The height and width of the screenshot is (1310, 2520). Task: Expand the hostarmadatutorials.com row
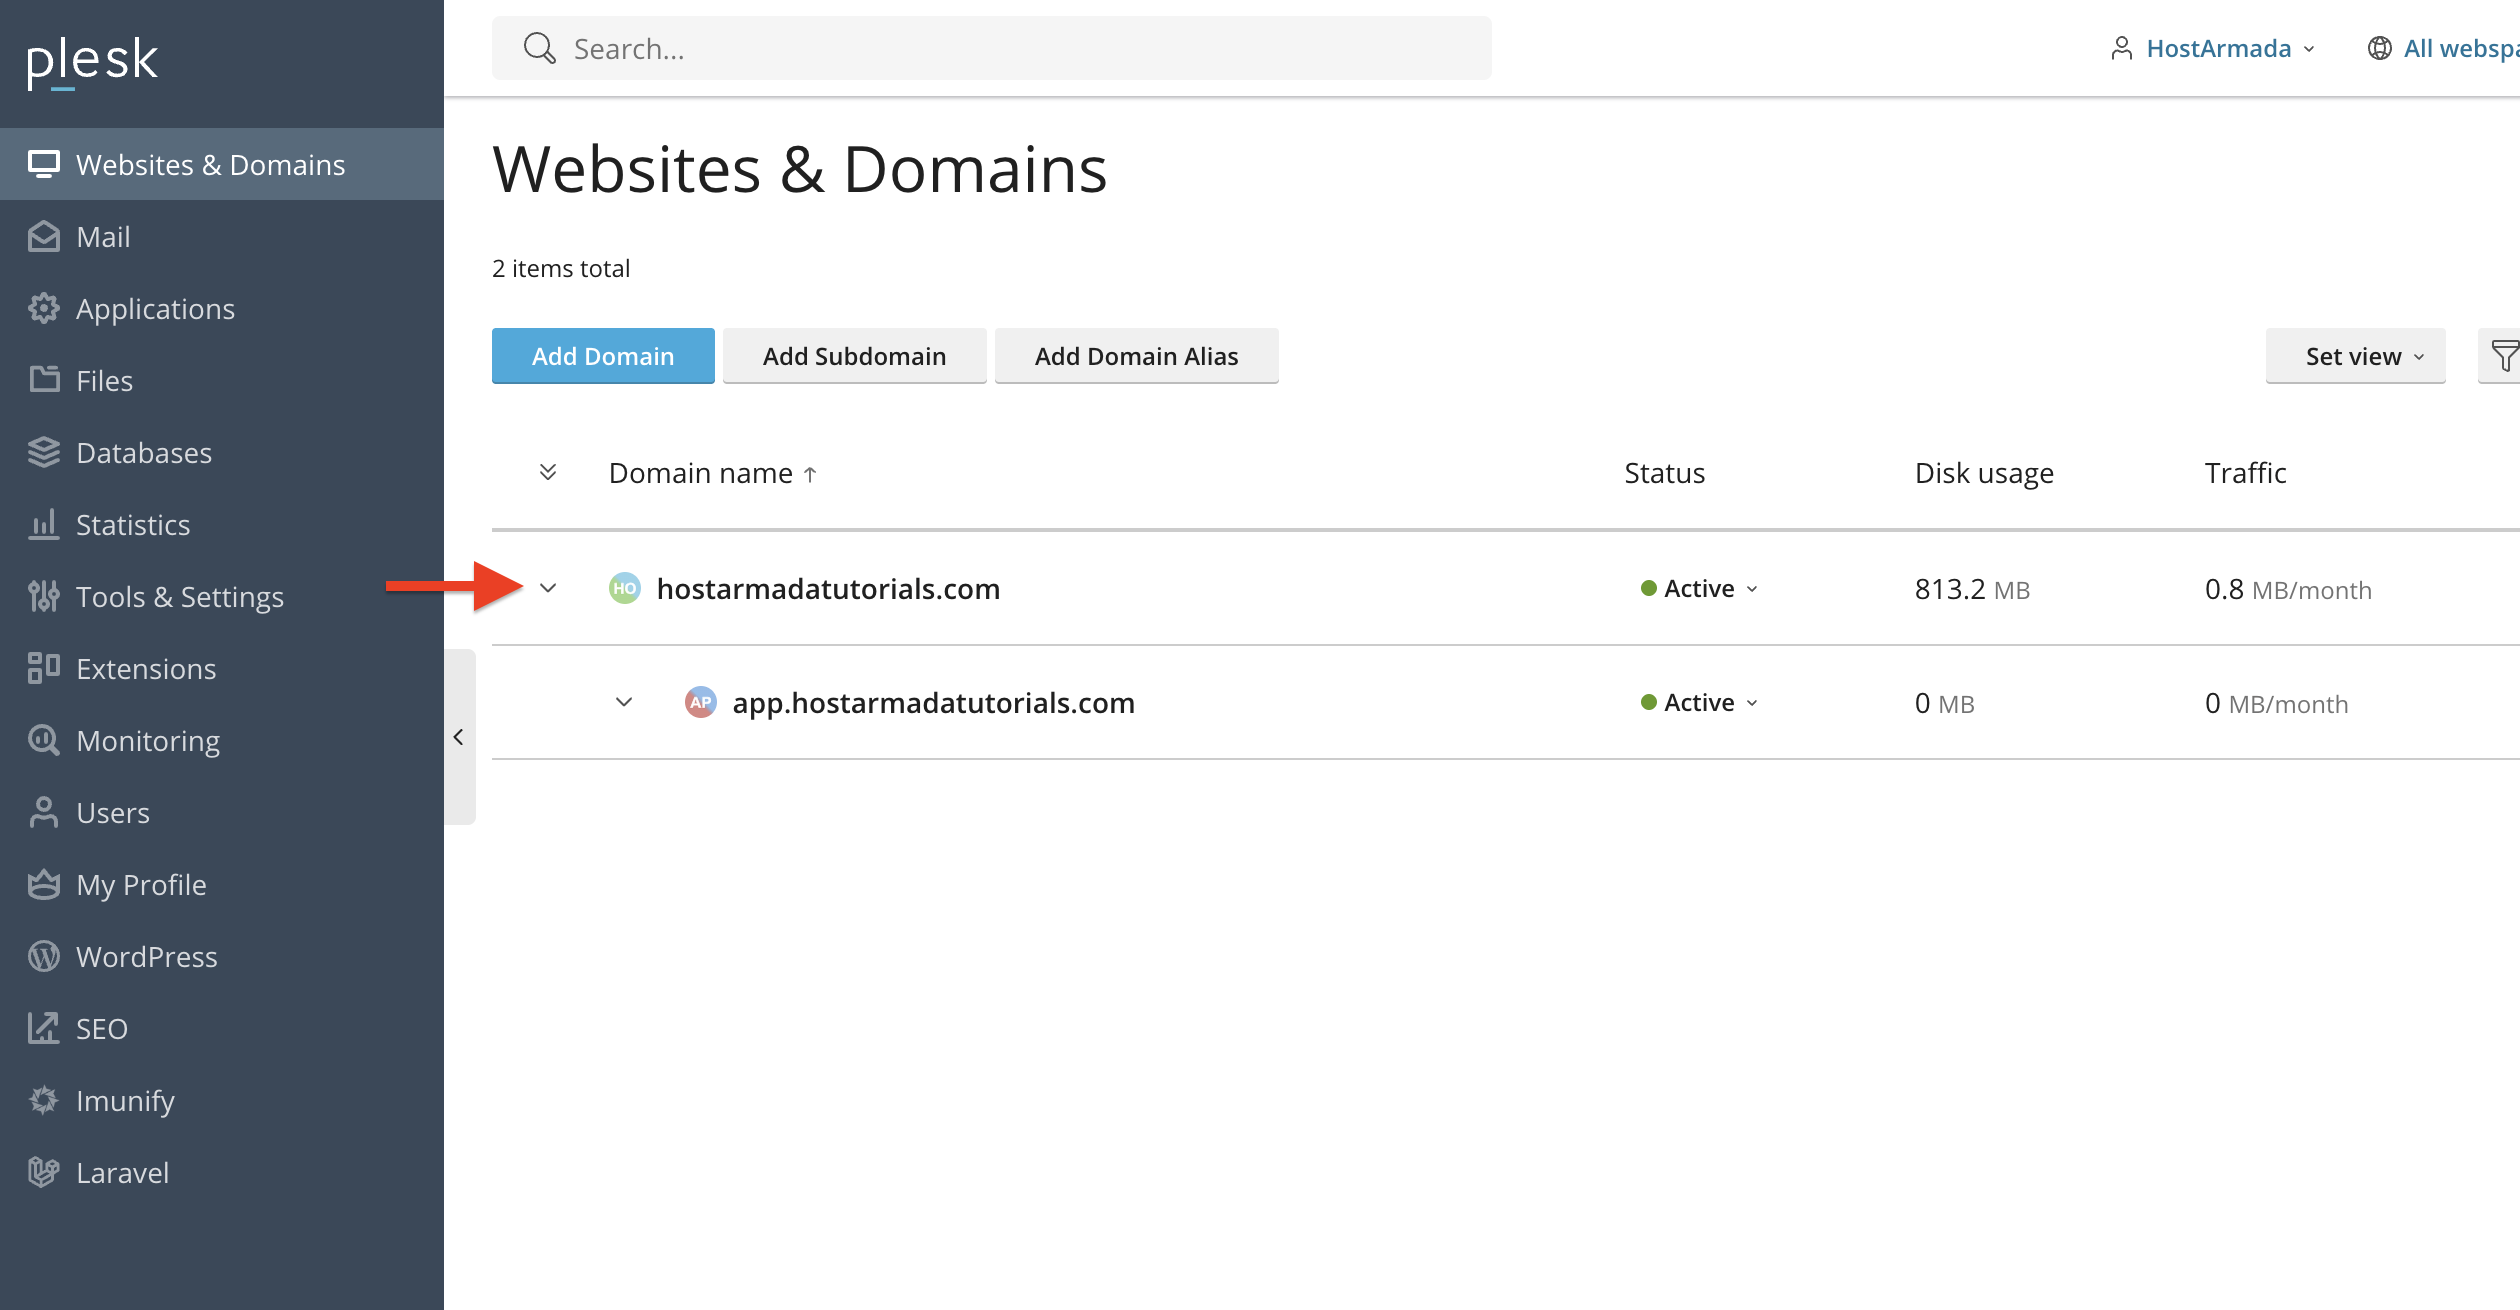548,588
